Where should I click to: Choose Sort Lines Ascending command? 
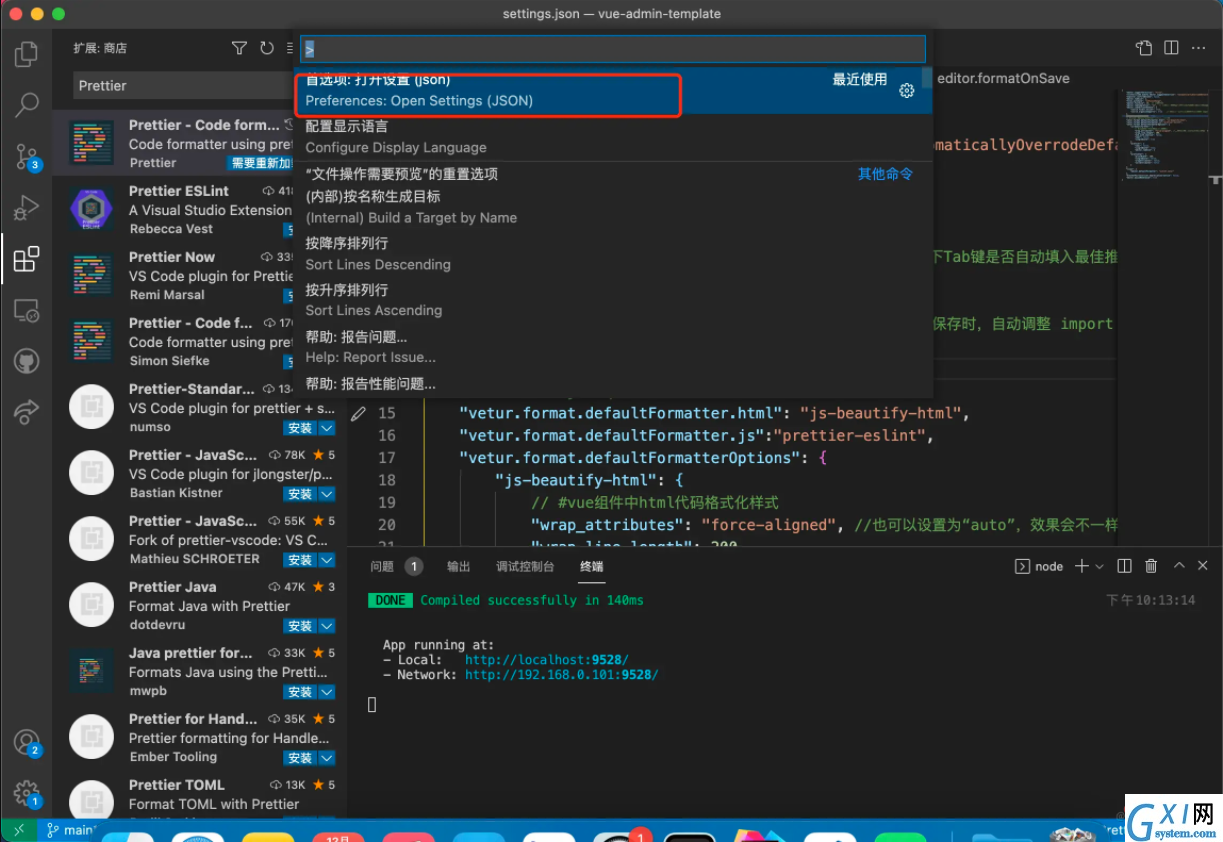(x=613, y=300)
